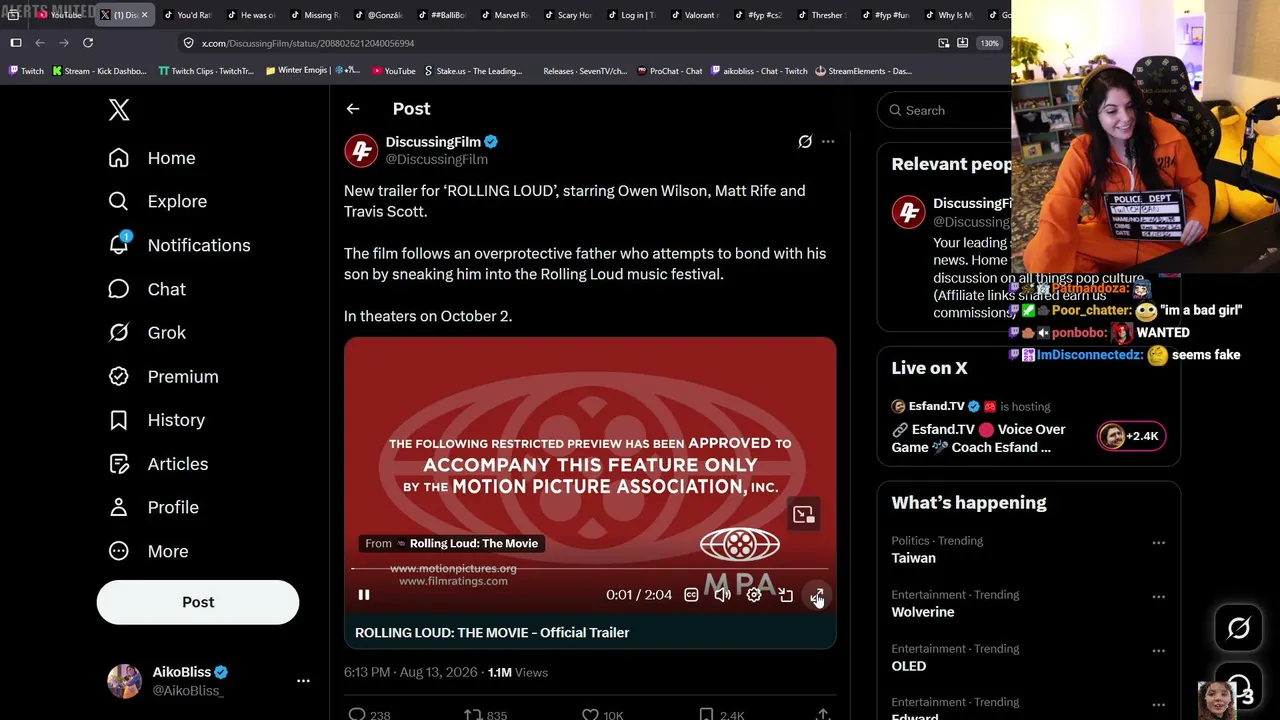The width and height of the screenshot is (1280, 720).
Task: Click the white Post button
Action: coord(198,602)
